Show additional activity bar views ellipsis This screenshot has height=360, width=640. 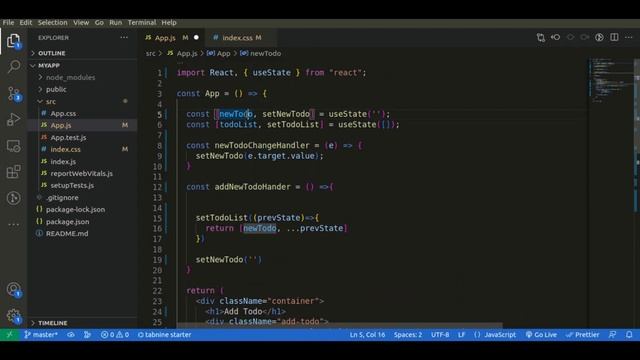pyautogui.click(x=13, y=224)
